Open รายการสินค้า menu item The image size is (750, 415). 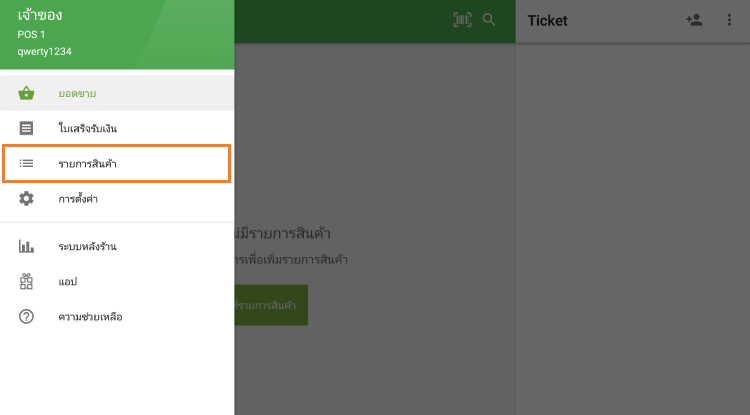coord(88,163)
